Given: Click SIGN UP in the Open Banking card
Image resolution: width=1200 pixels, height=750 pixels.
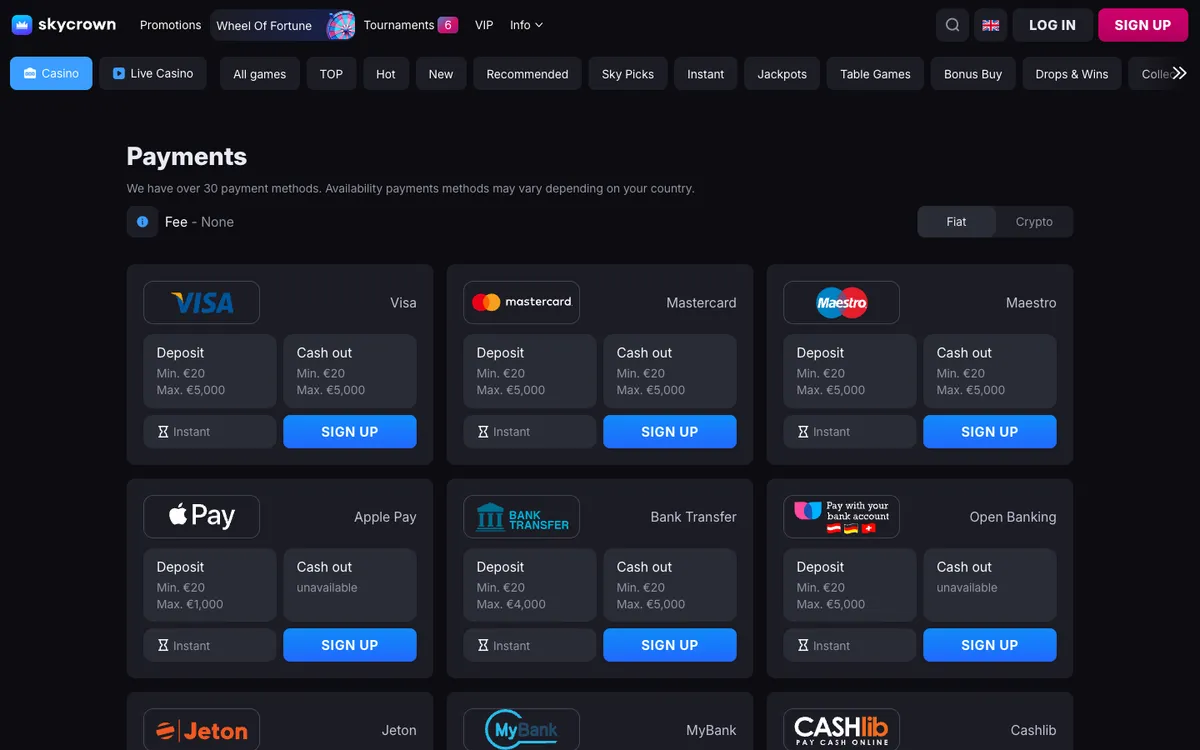Looking at the screenshot, I should point(990,646).
